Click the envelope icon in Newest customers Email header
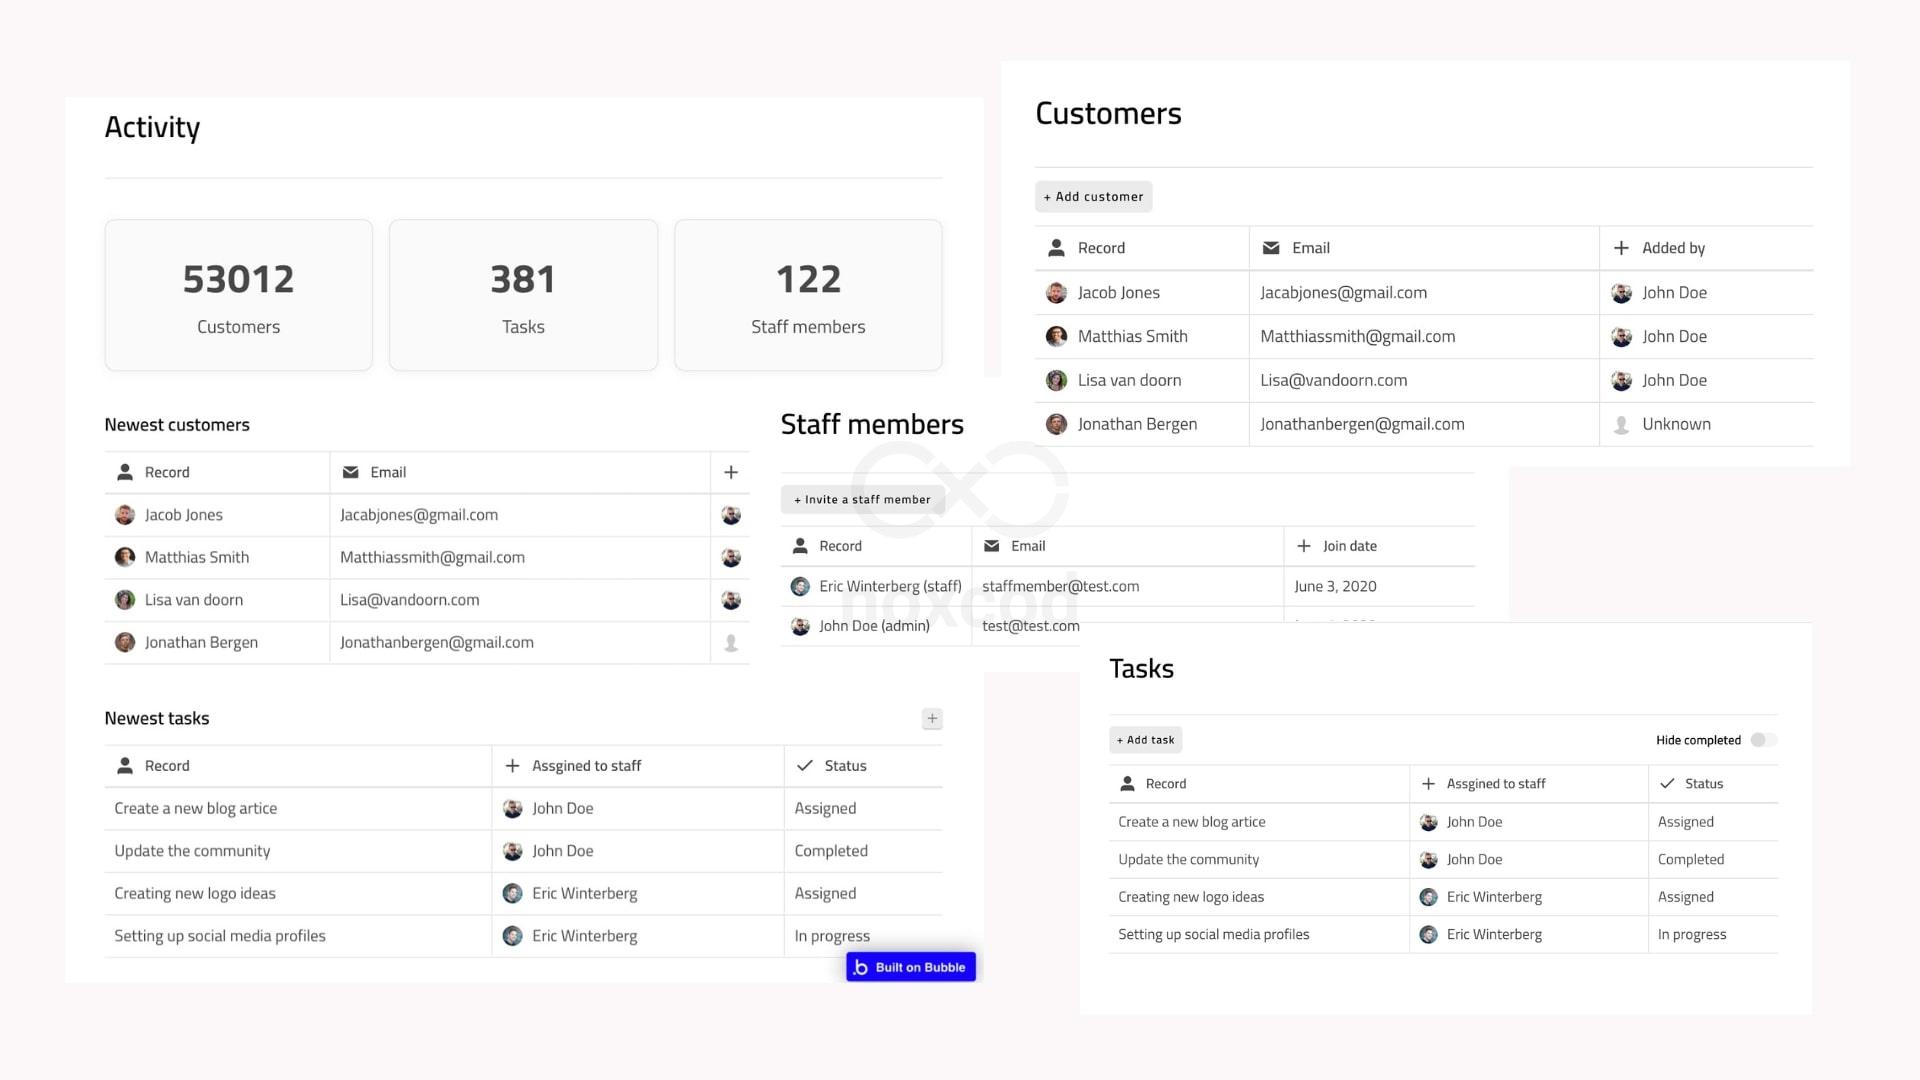 coord(350,471)
